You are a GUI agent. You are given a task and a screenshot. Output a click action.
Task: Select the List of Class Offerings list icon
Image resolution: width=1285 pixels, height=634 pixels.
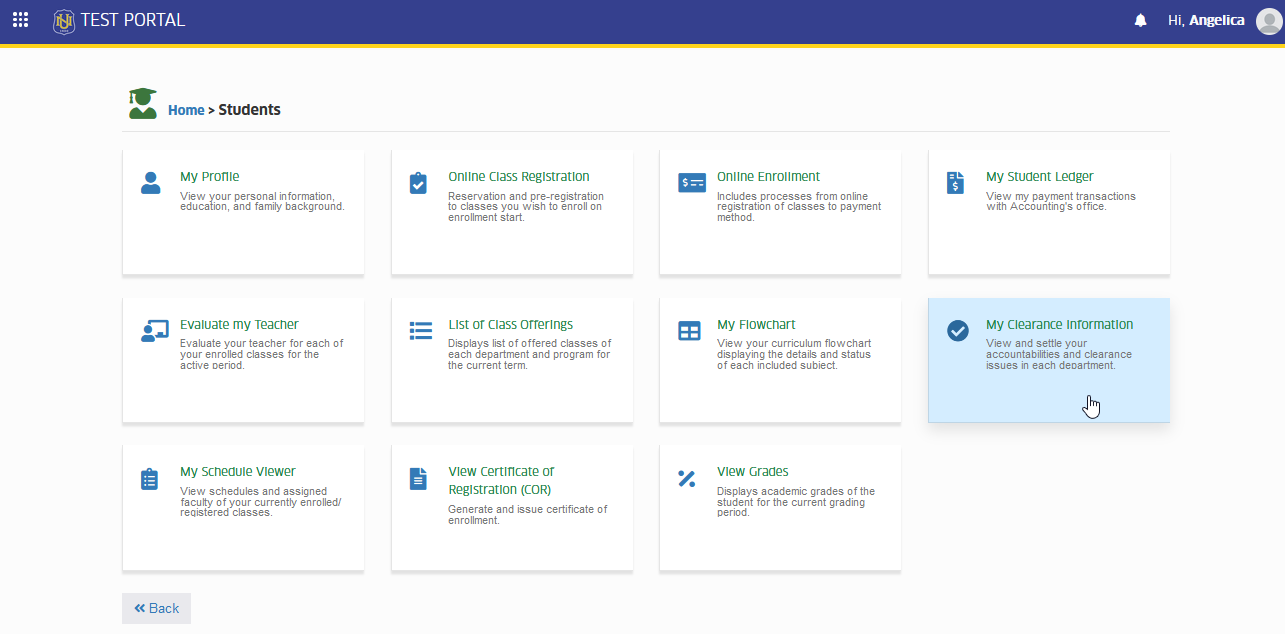coord(421,331)
